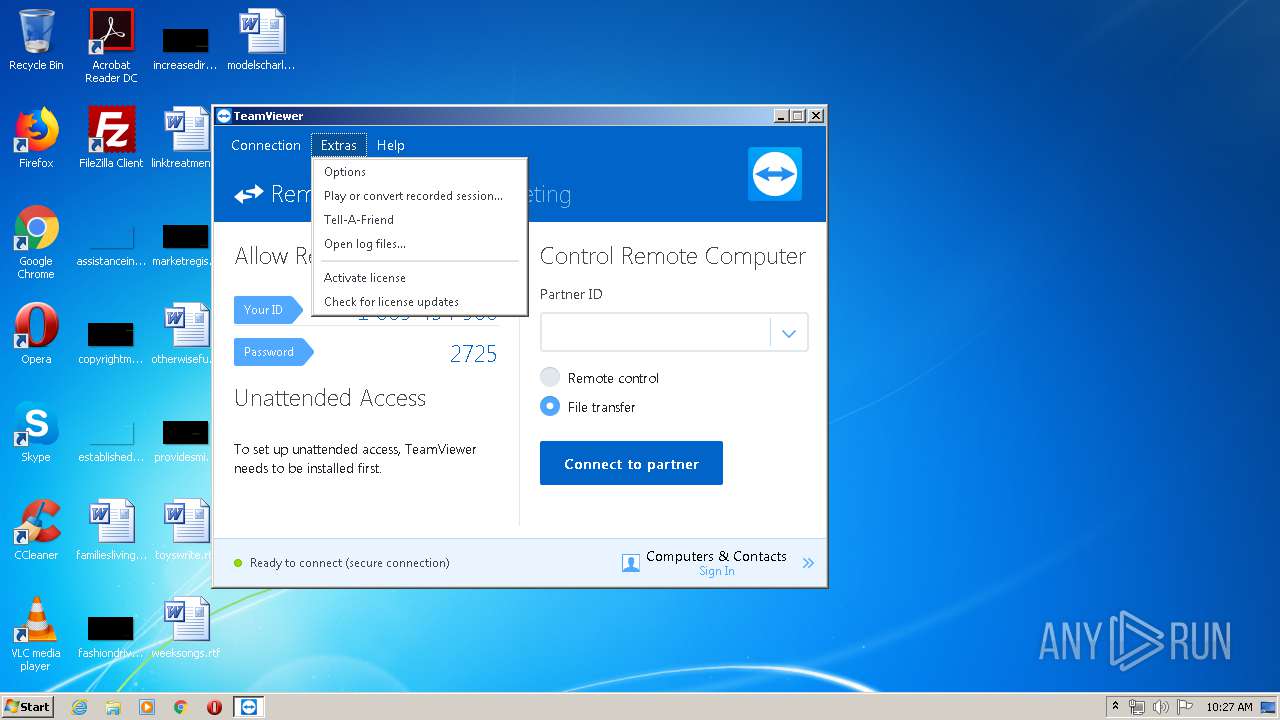Select the Remote control radio button

pos(550,378)
